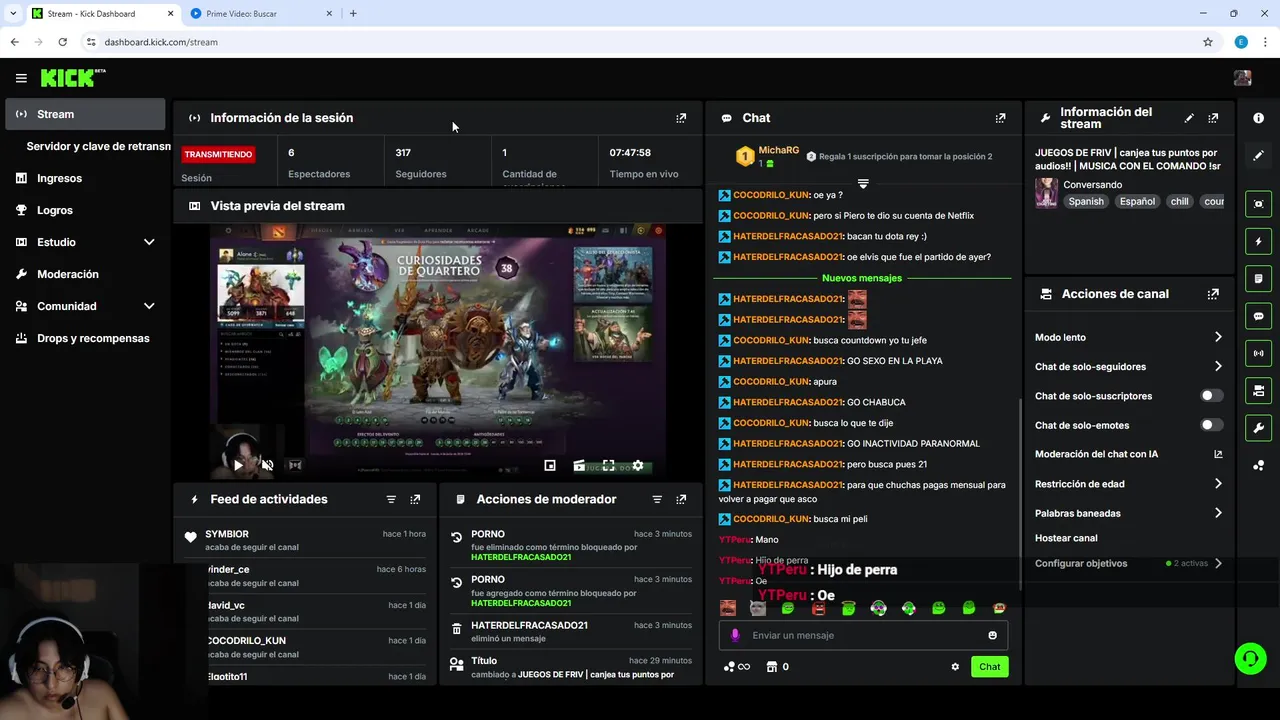
Task: Pop out the Acciones de canal panel
Action: click(x=1213, y=294)
